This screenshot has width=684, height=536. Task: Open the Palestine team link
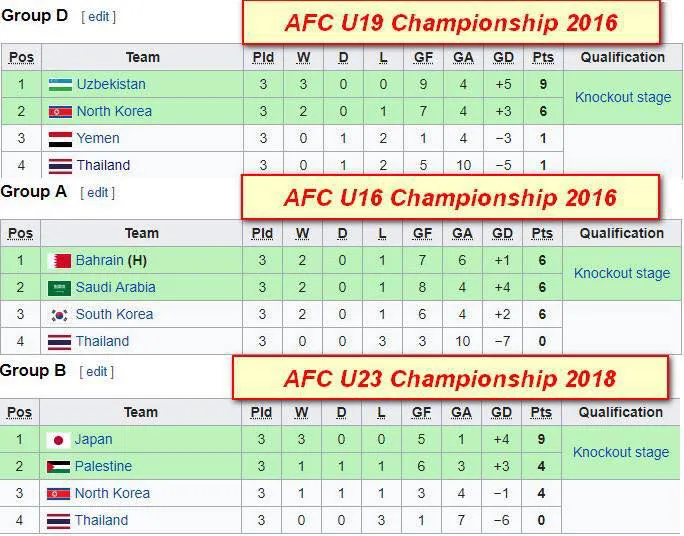pyautogui.click(x=103, y=467)
